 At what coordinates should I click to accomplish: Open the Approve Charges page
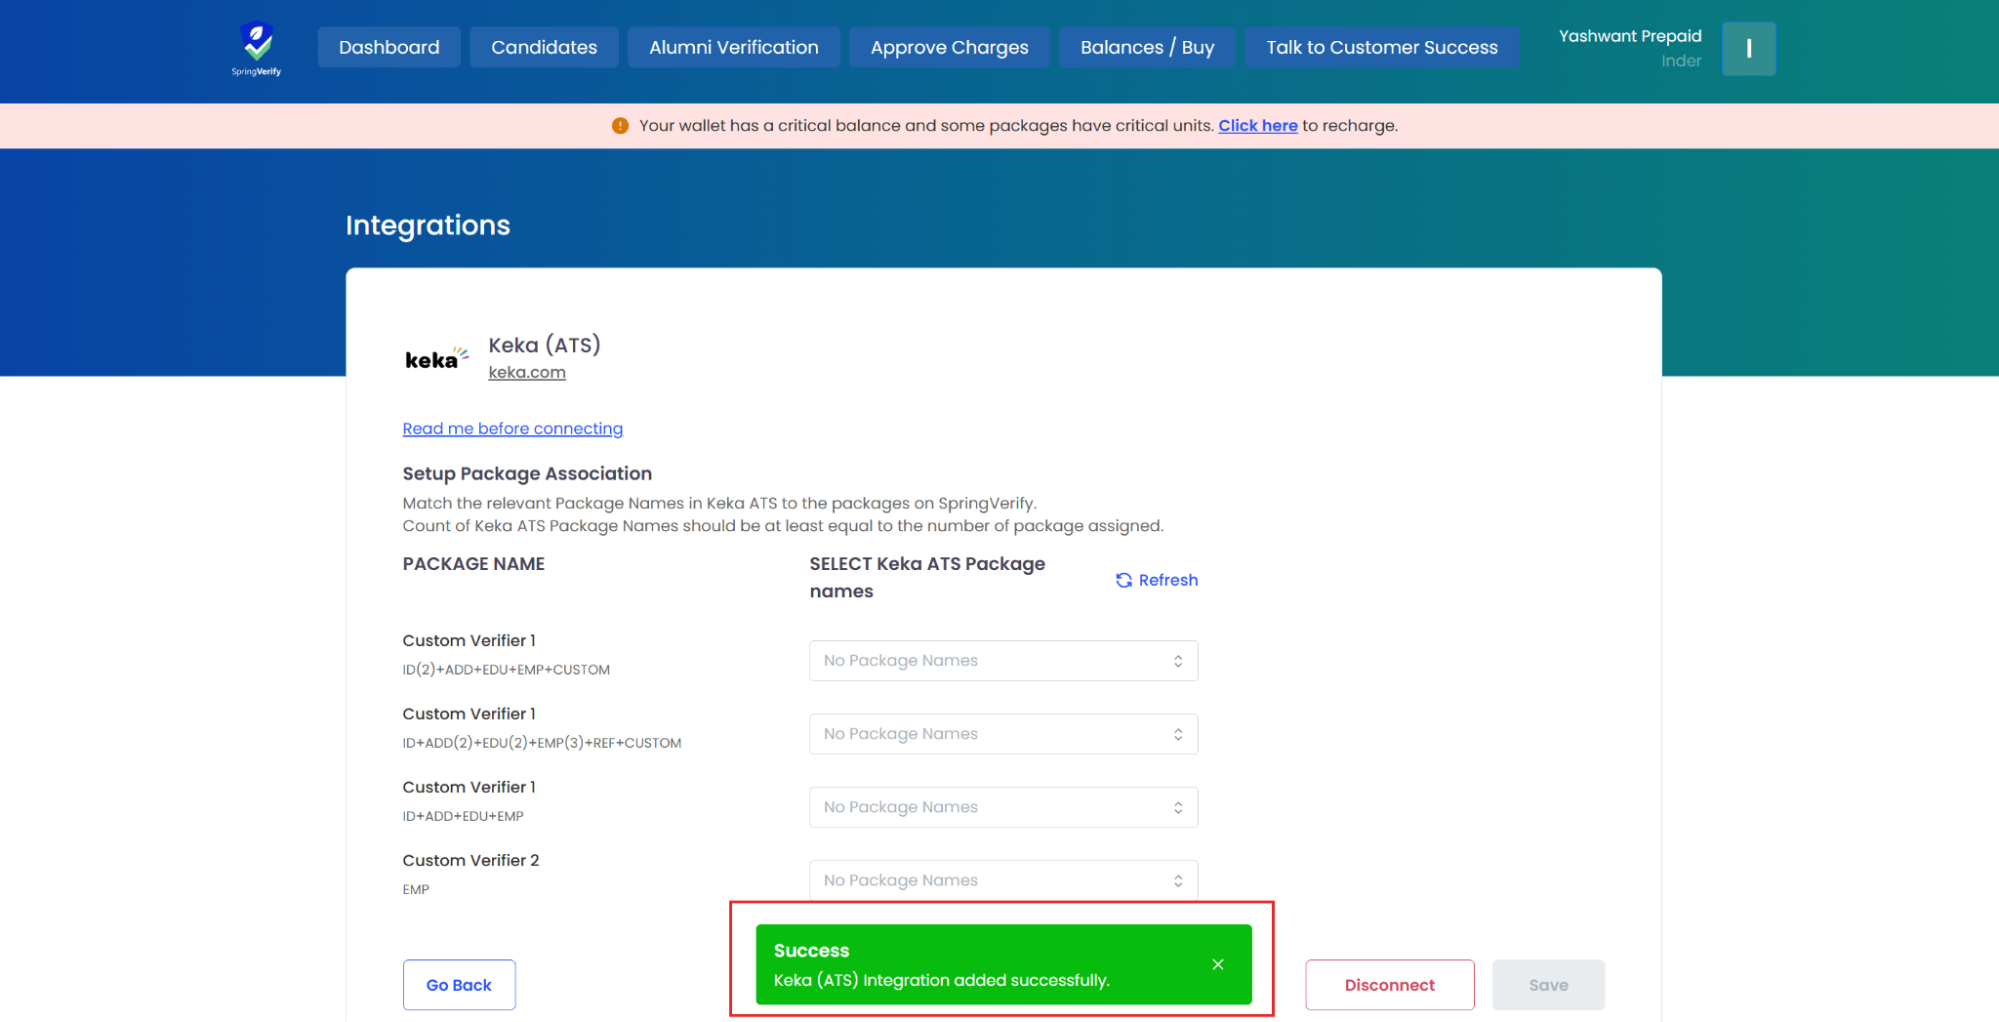coord(949,48)
